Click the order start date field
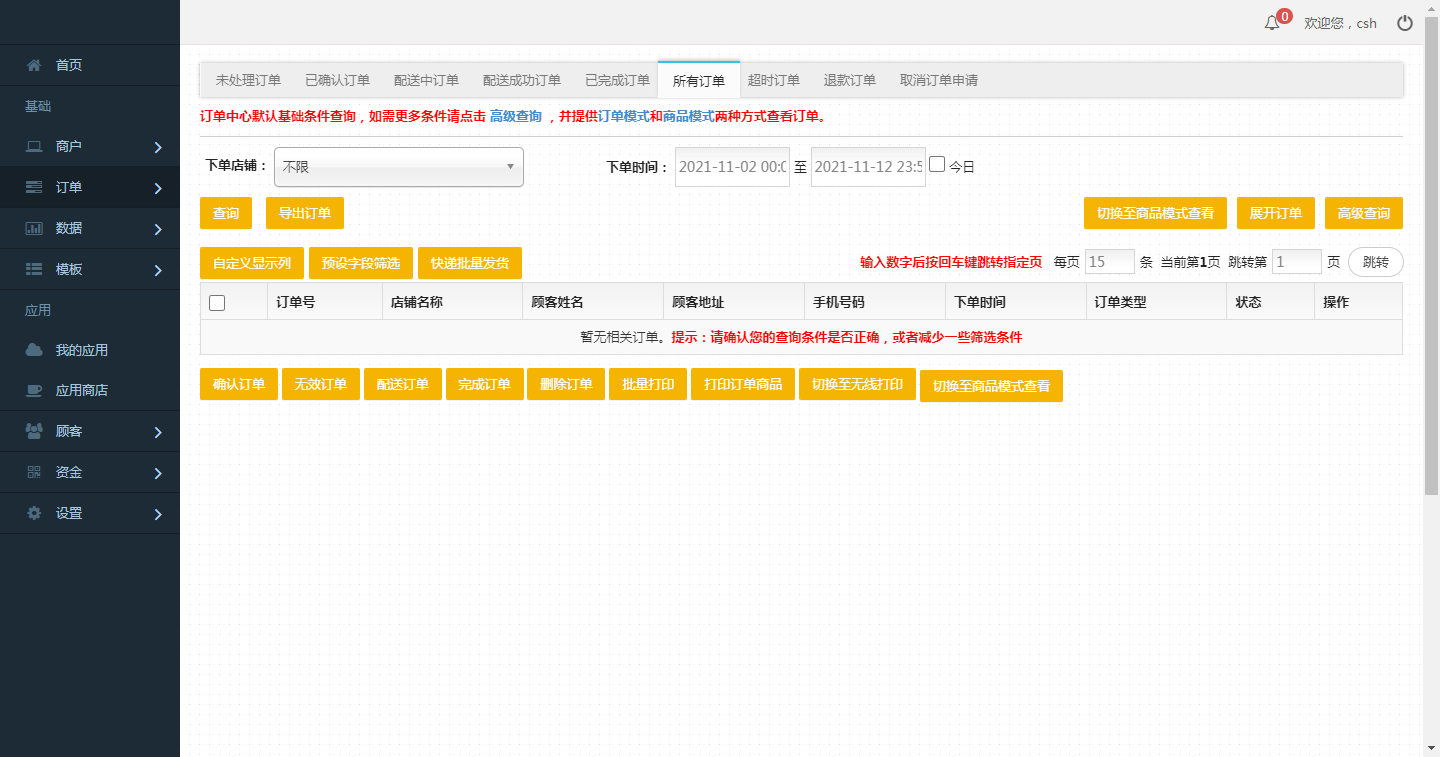 pos(732,167)
